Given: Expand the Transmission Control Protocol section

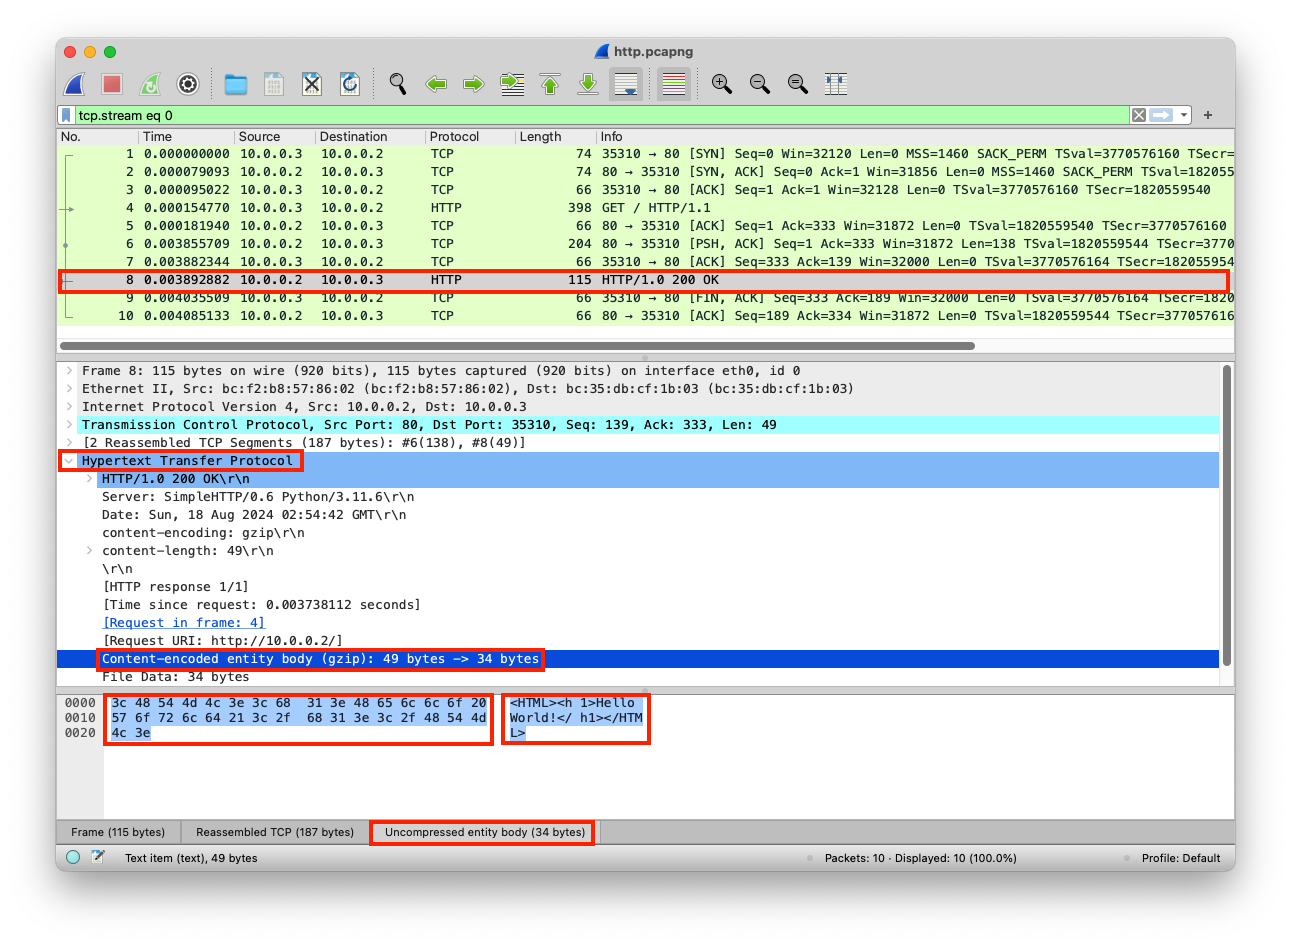Looking at the screenshot, I should pos(69,425).
